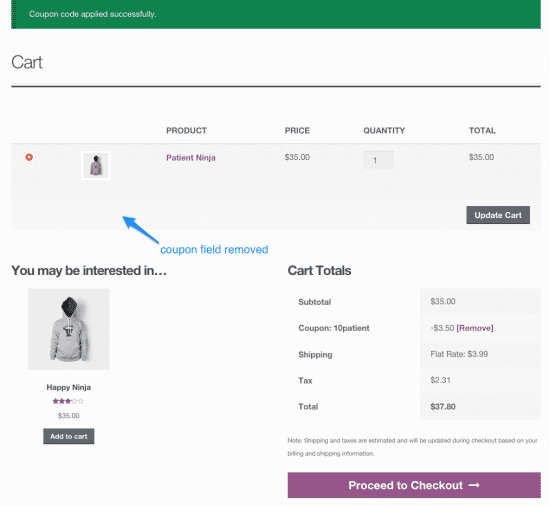550x506 pixels.
Task: Remove the 10patient coupon
Action: click(x=475, y=328)
